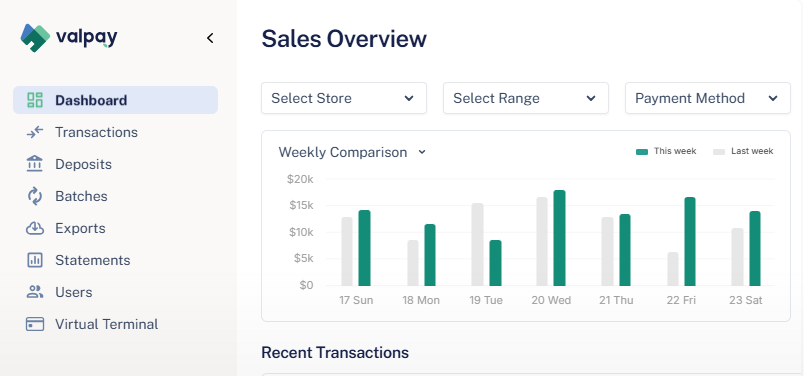The image size is (804, 376).
Task: Click the gray bar for 18 Mon
Action: pos(413,263)
